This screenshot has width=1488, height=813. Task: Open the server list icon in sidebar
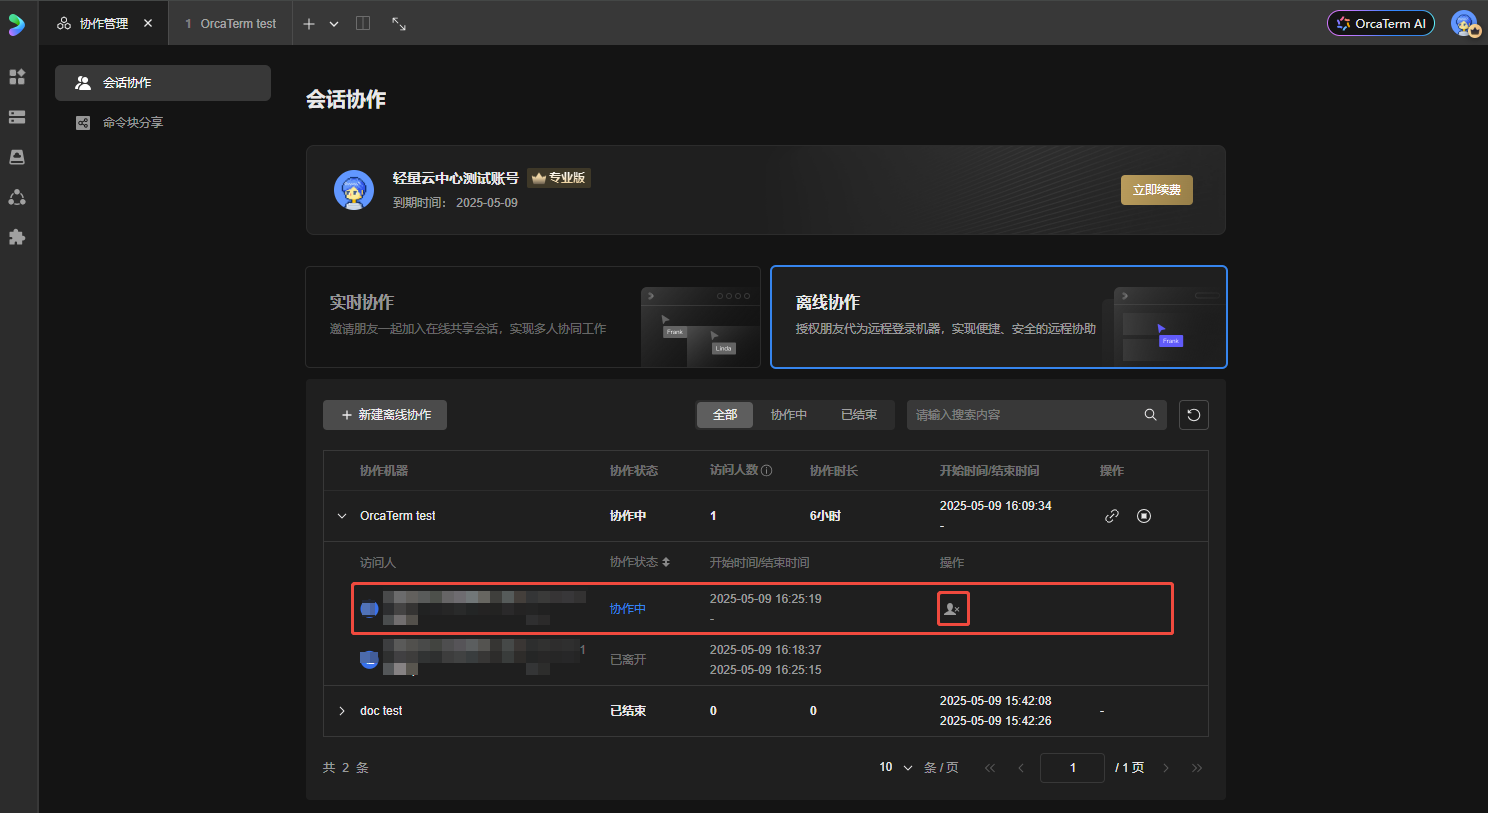tap(17, 117)
